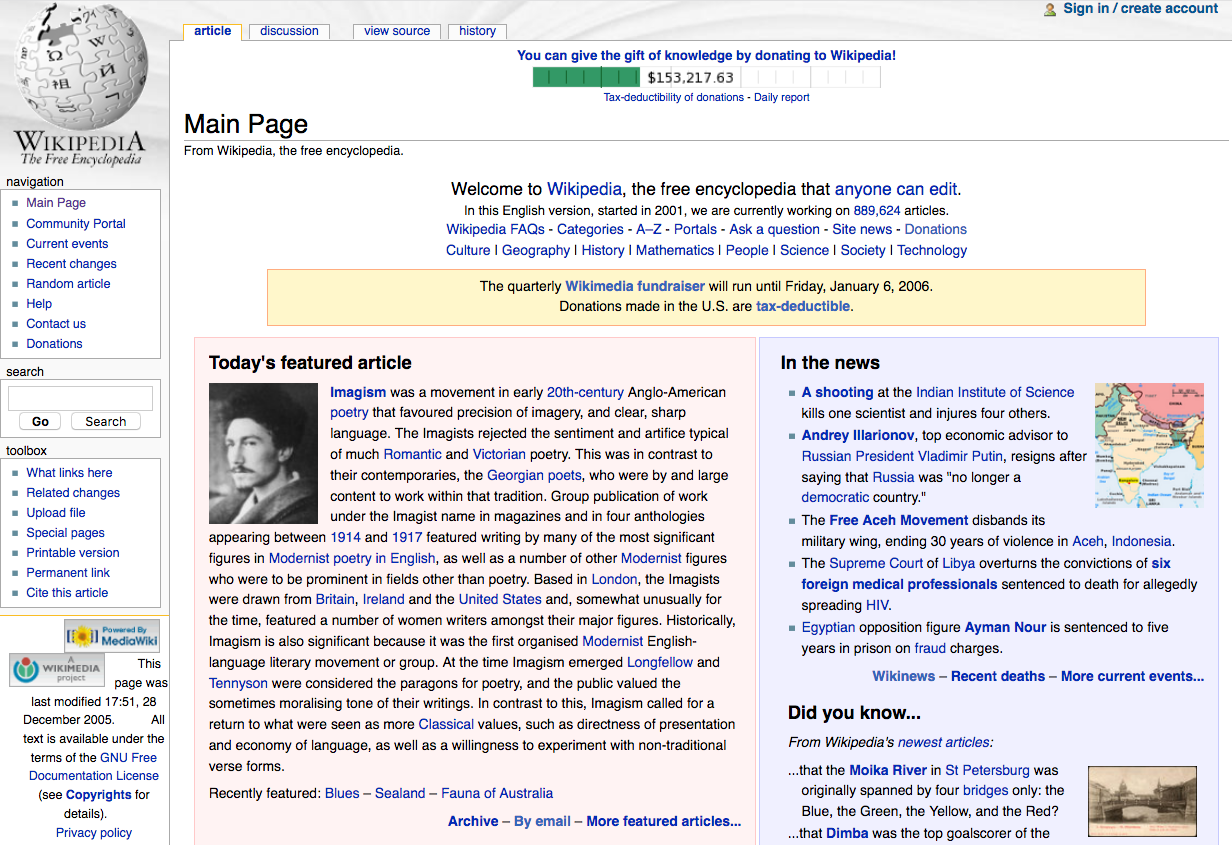The height and width of the screenshot is (845, 1232).
Task: Open the Longfellow link
Action: click(660, 662)
